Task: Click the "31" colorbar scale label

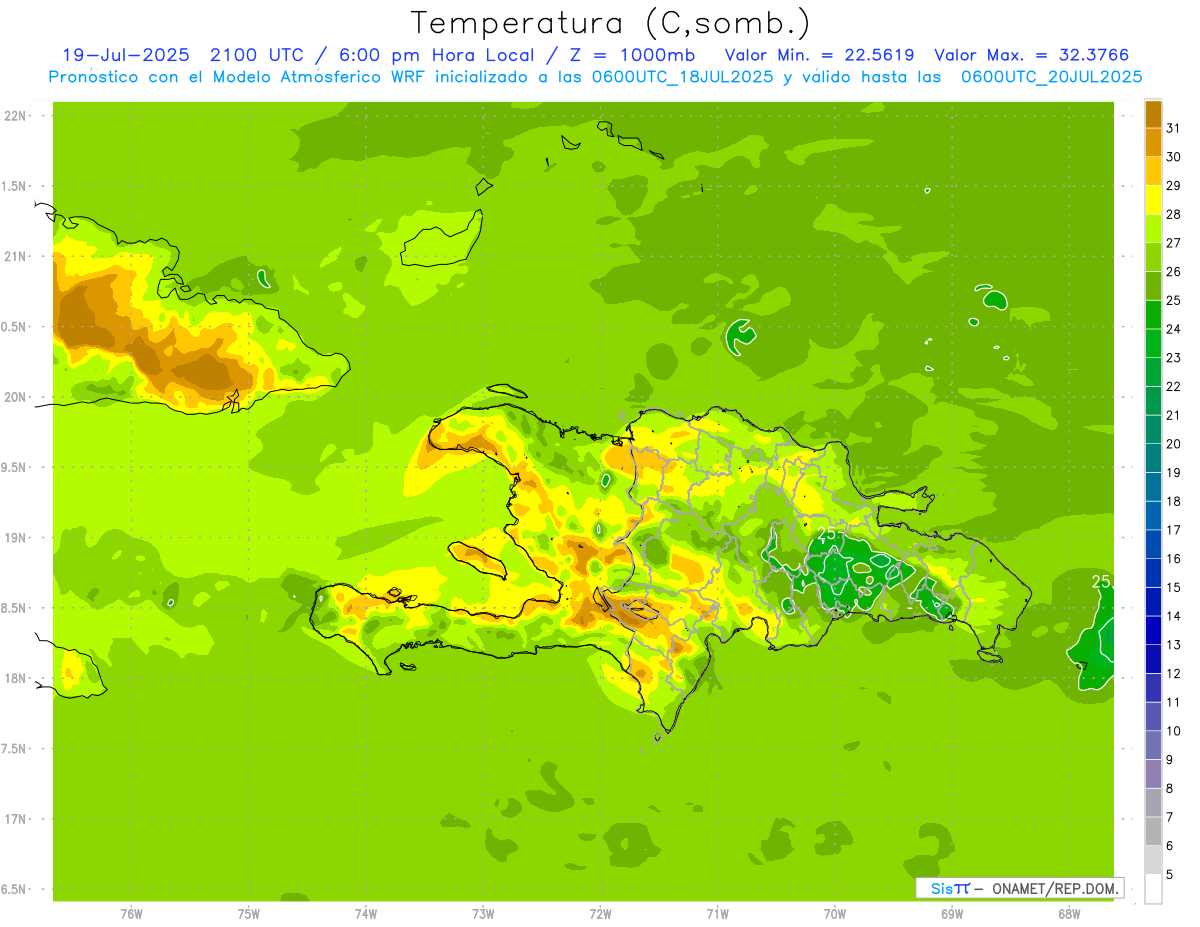Action: tap(1174, 128)
